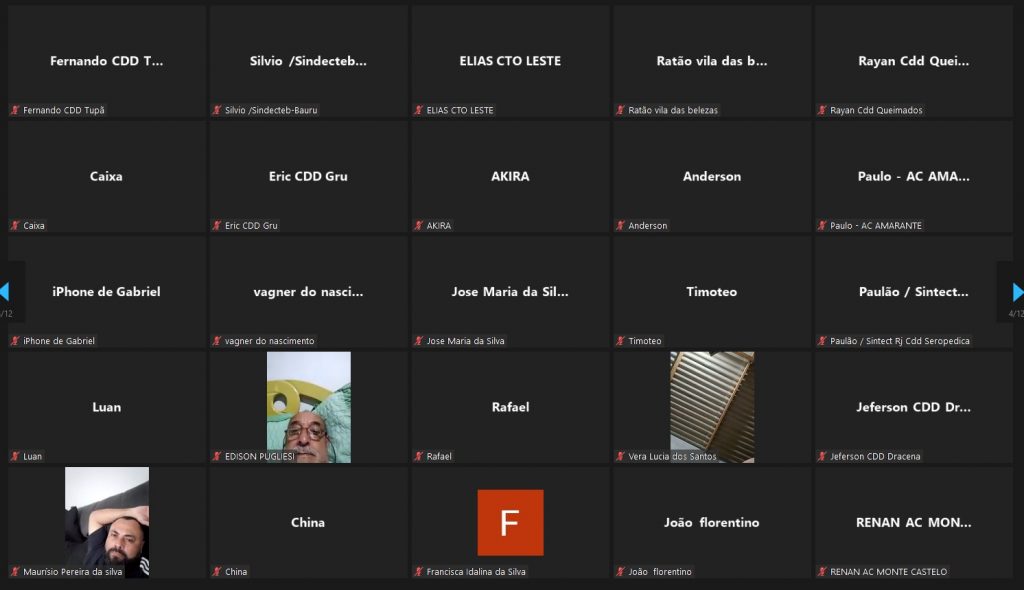Viewport: 1024px width, 590px height.
Task: Click the 'Rayan Cdd Queimados' small label
Action: [876, 110]
